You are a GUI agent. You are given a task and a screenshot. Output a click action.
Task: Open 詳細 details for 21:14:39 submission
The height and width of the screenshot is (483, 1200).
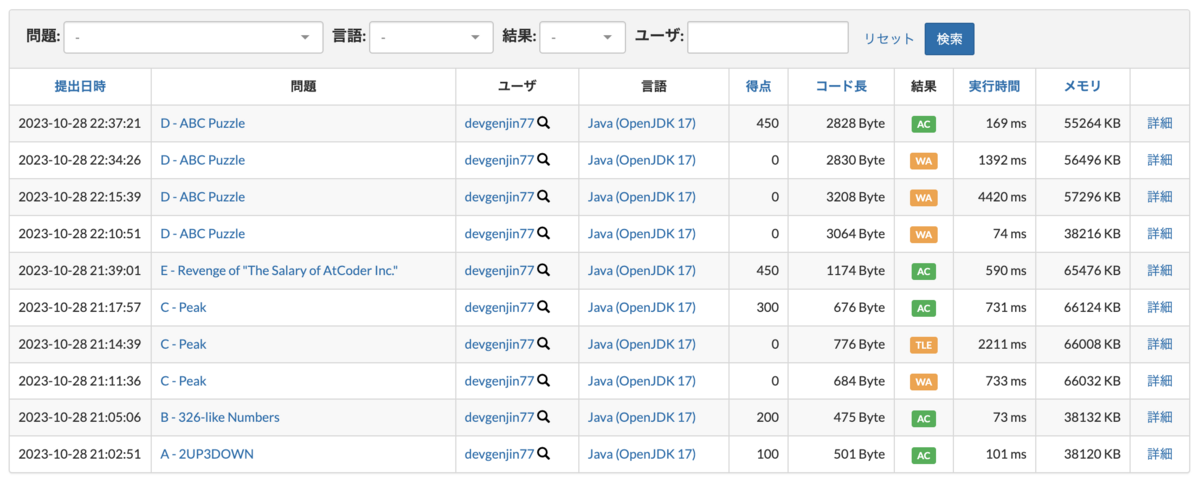(x=1160, y=344)
